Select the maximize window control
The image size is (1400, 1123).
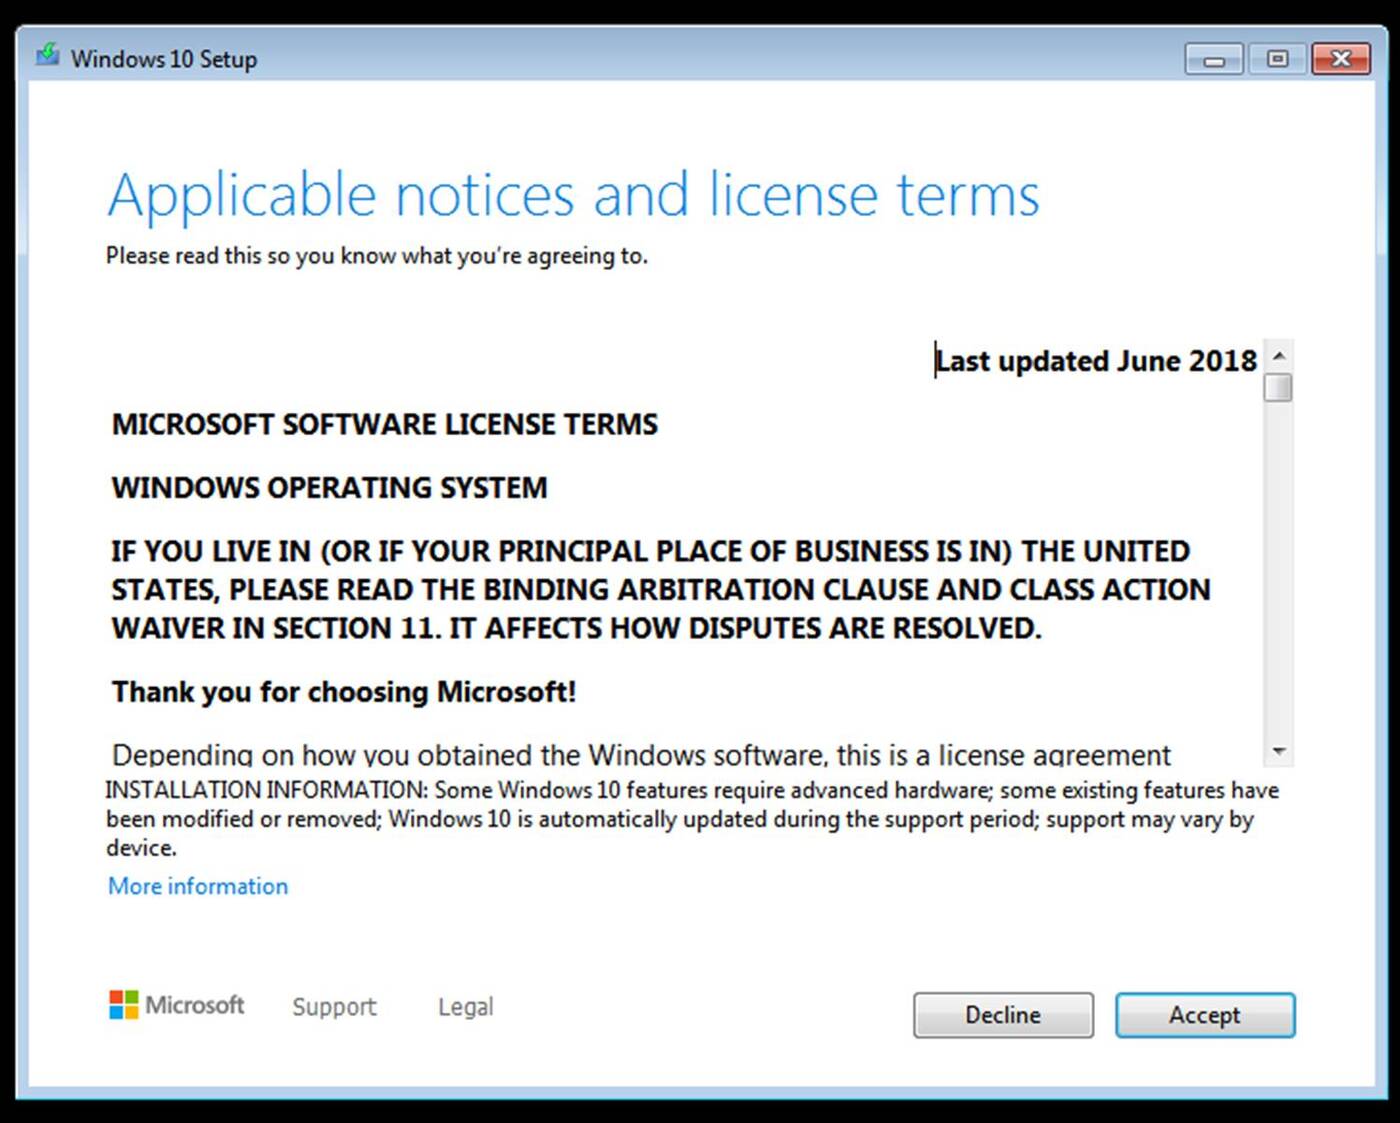(1277, 58)
